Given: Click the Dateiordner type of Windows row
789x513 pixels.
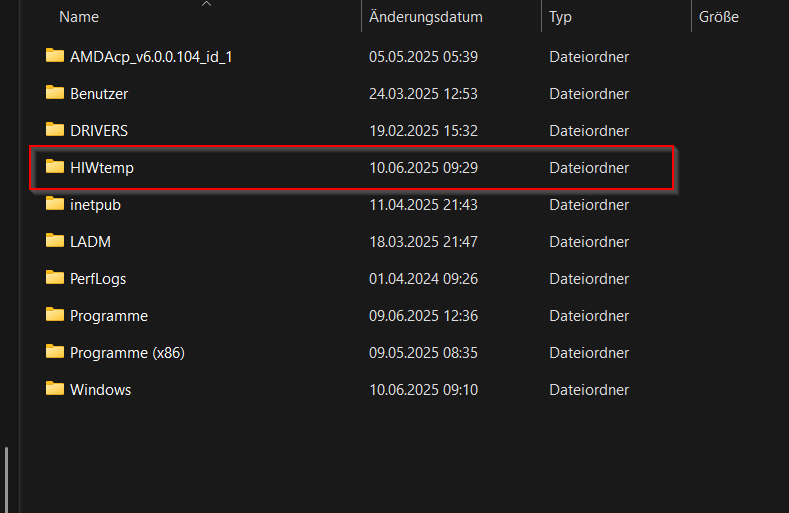Looking at the screenshot, I should [x=589, y=390].
